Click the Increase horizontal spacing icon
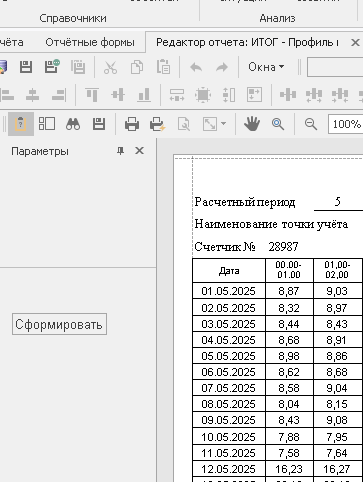 click(314, 95)
